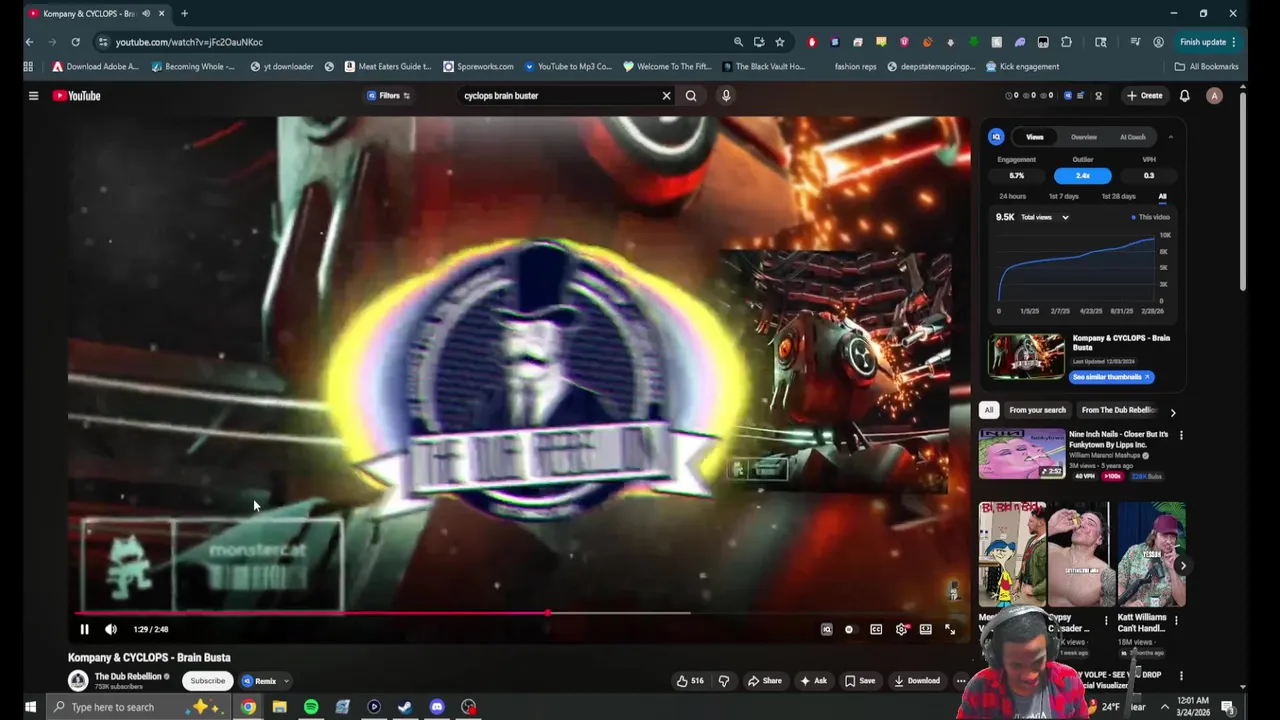Save the video to a playlist

tap(860, 681)
